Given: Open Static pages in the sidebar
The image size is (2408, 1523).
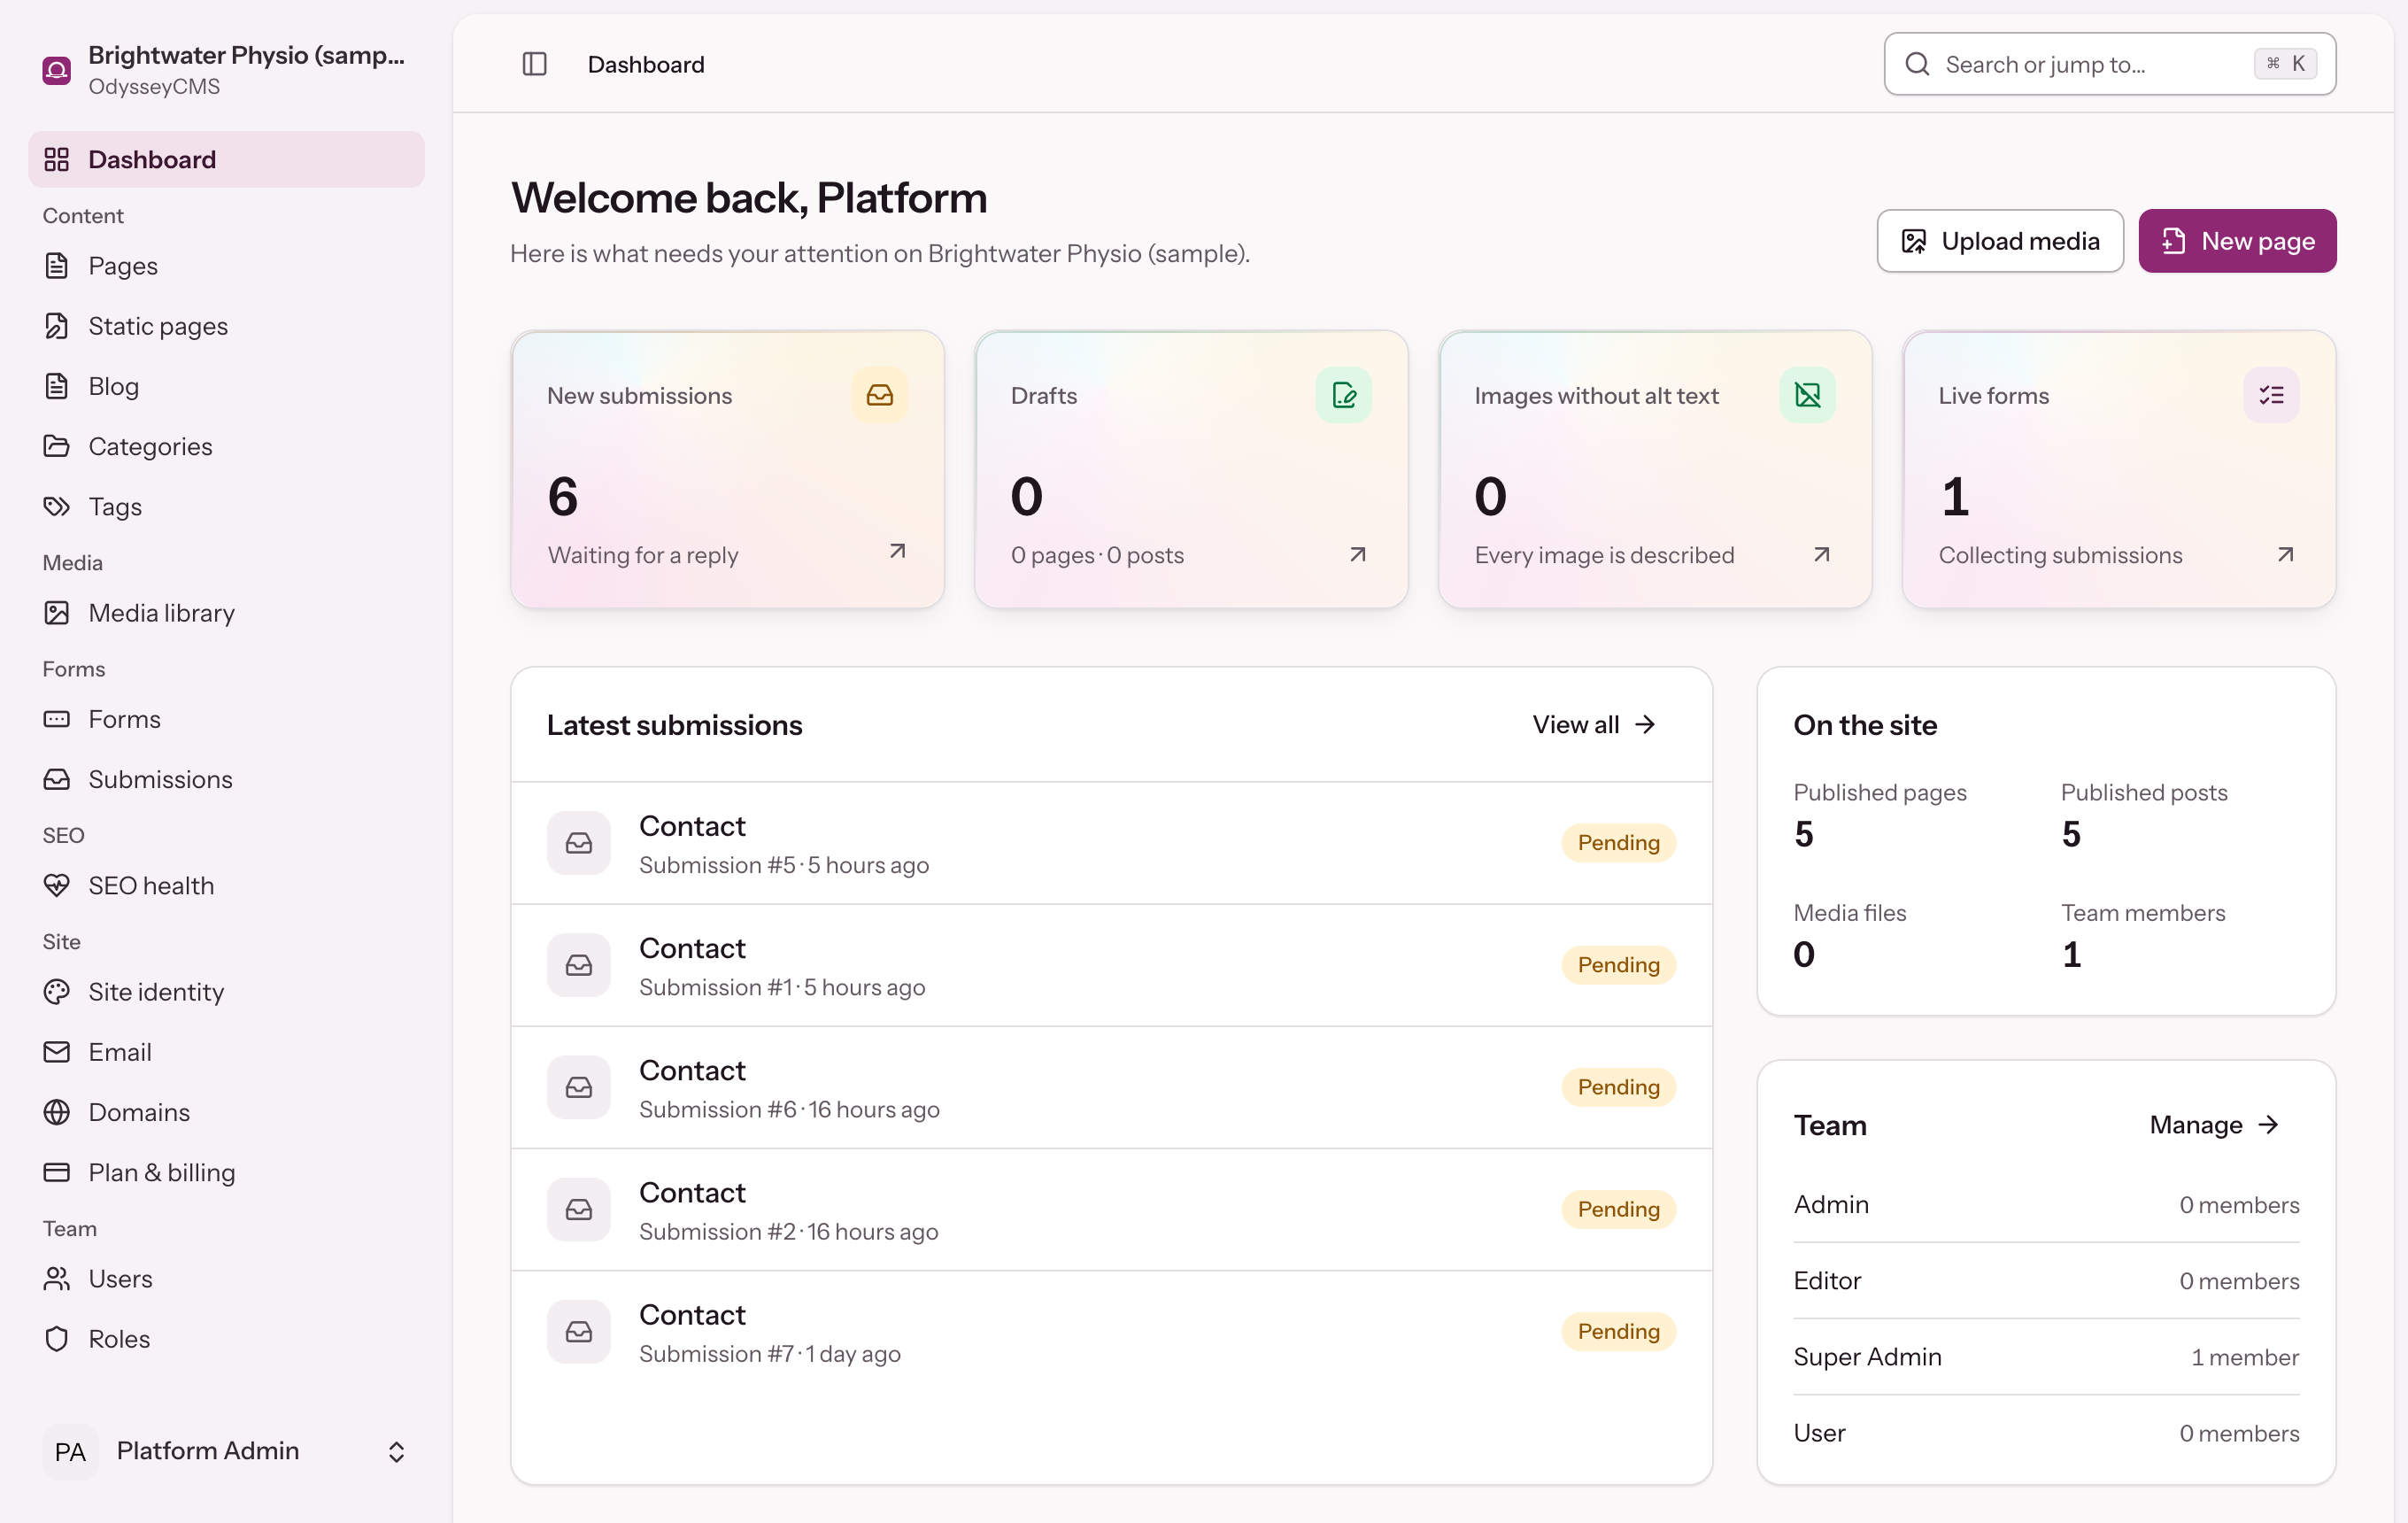Looking at the screenshot, I should (x=226, y=325).
